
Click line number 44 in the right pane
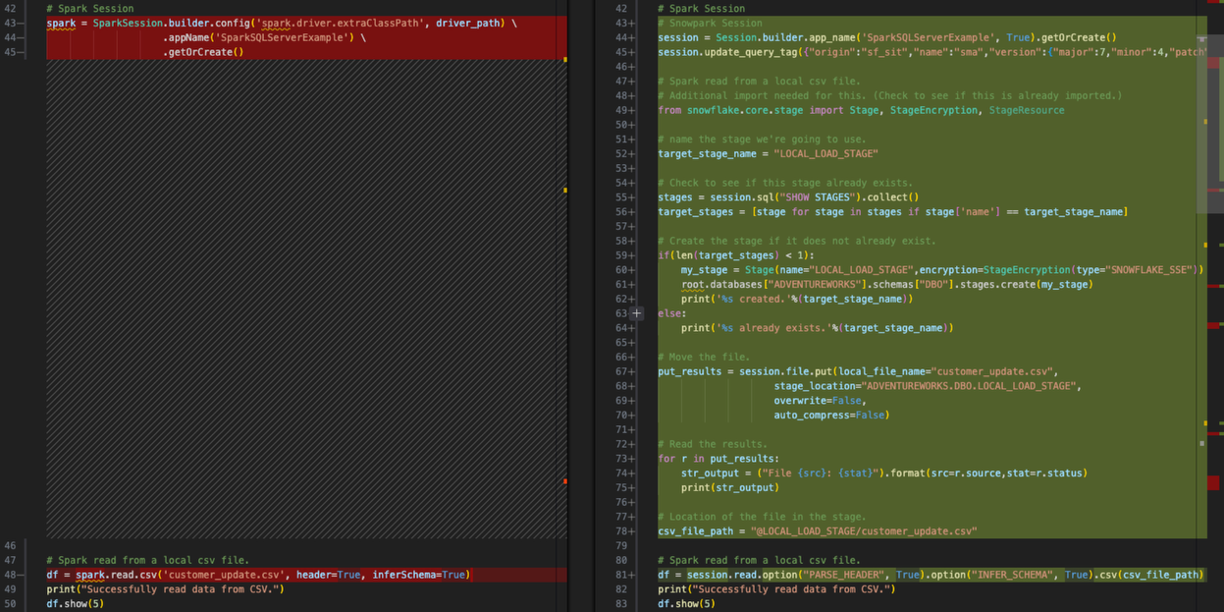coord(622,38)
